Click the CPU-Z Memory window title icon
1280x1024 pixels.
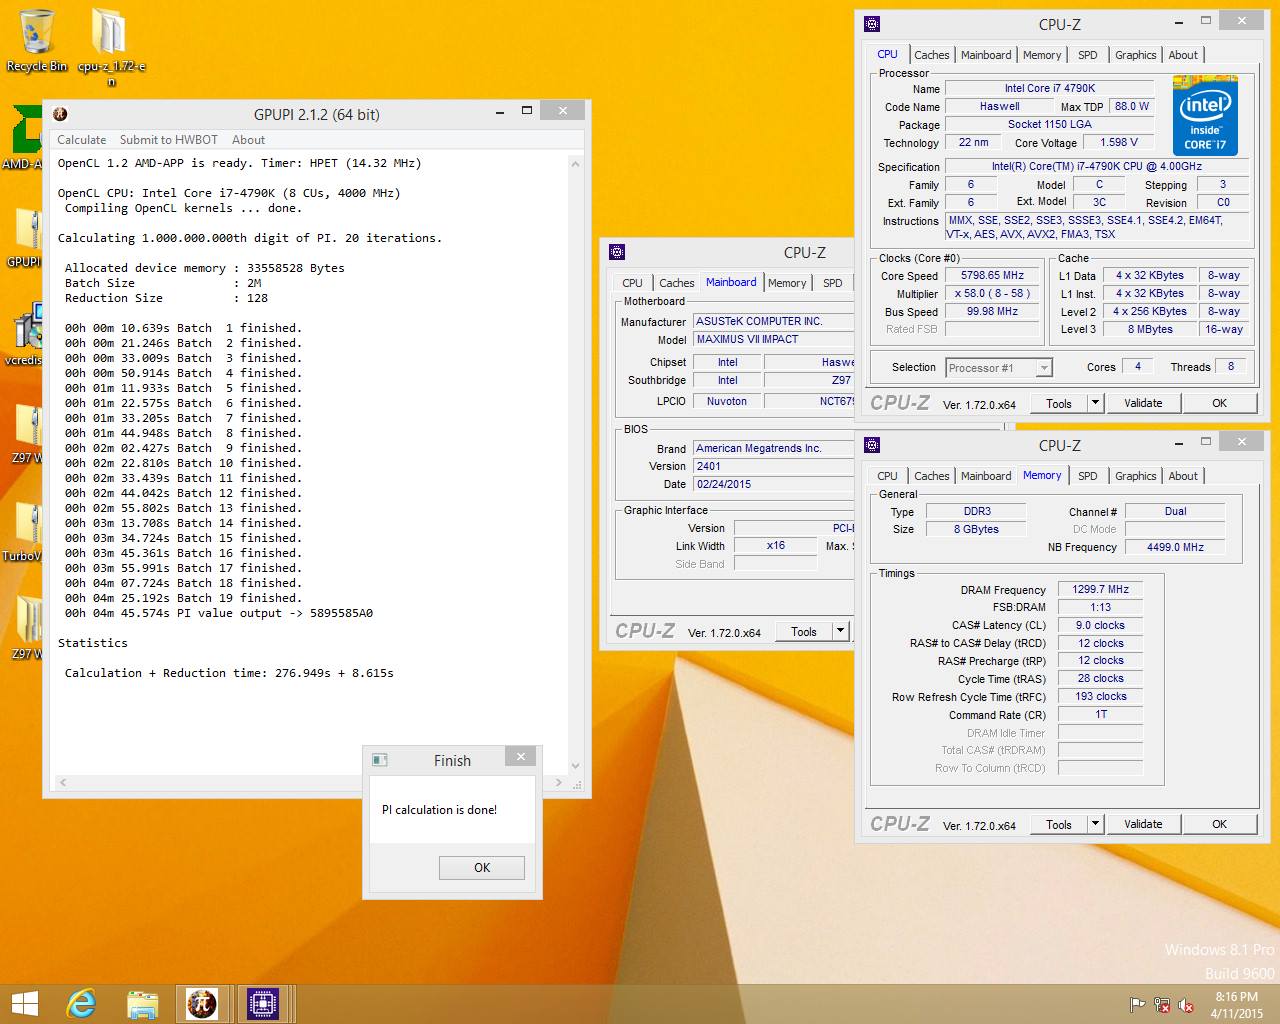[x=872, y=445]
